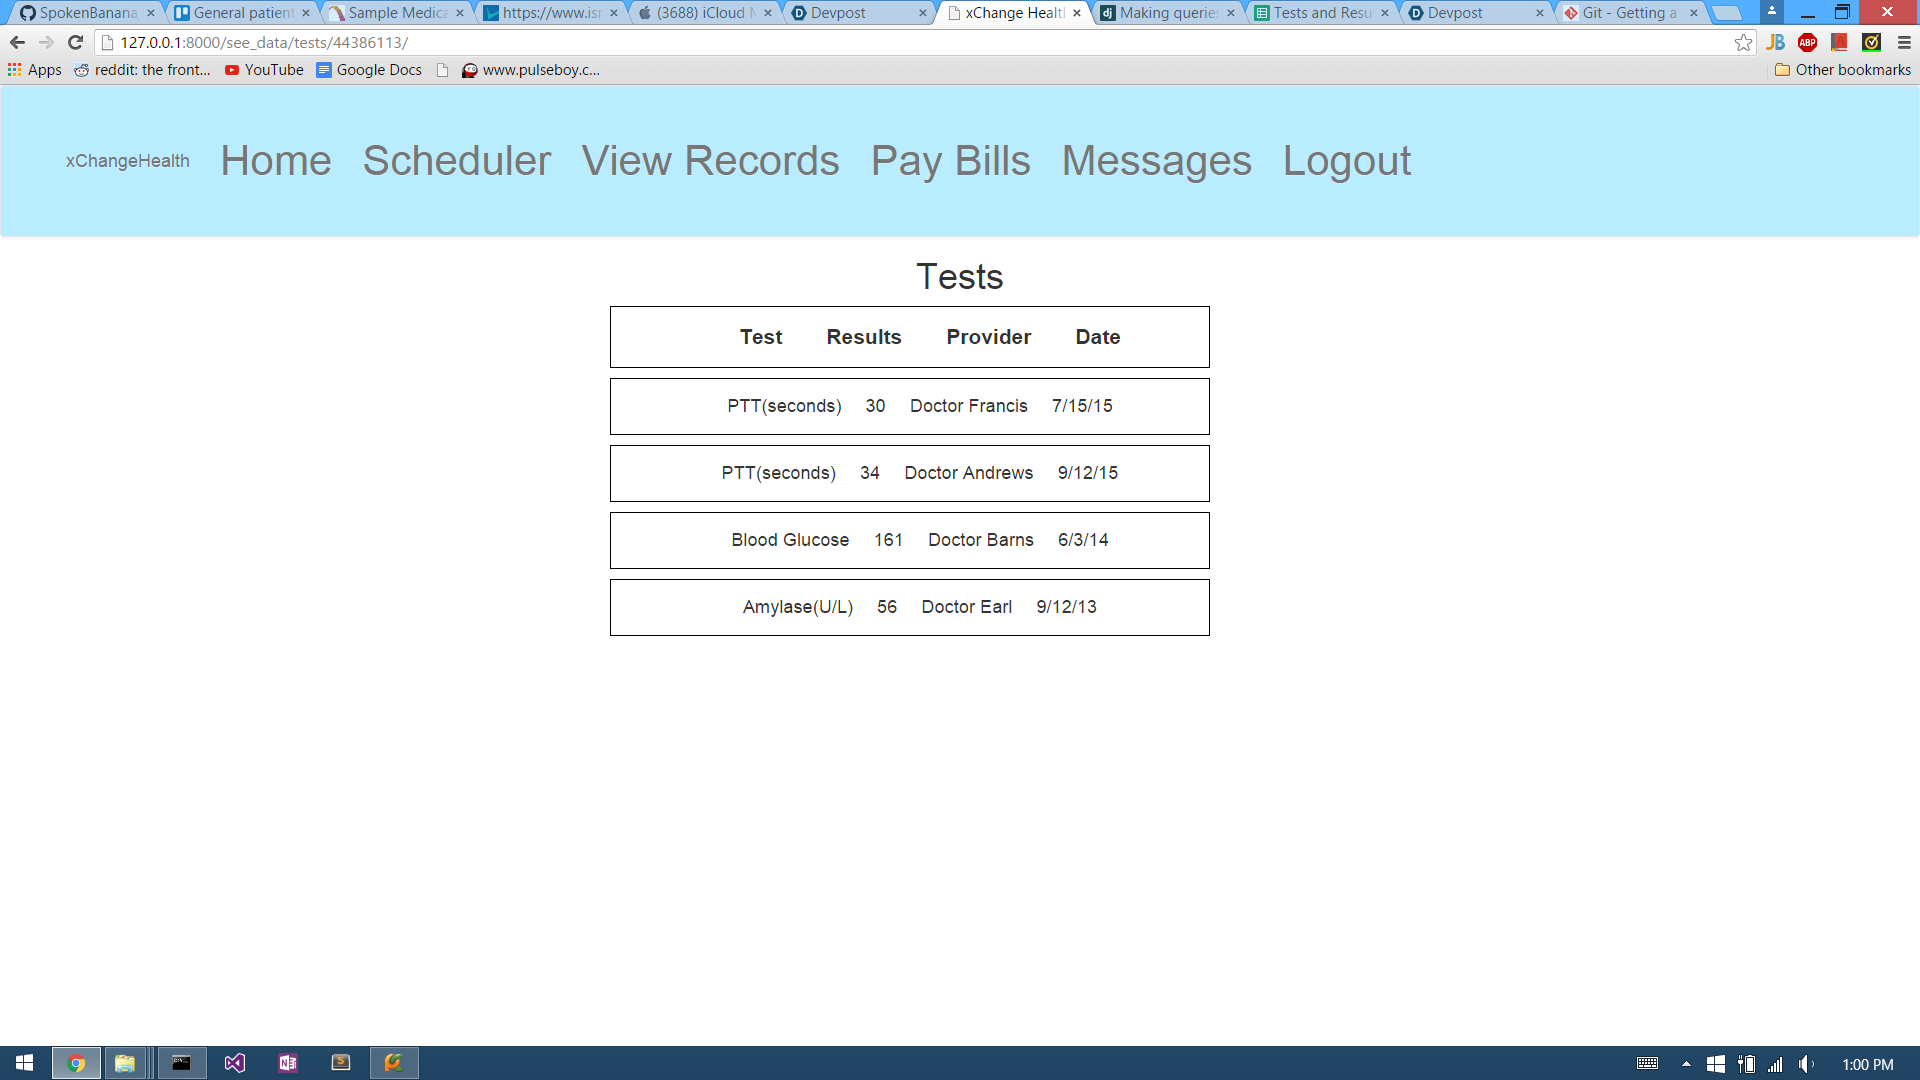Image resolution: width=1920 pixels, height=1080 pixels.
Task: Reload the current page
Action: click(x=75, y=42)
